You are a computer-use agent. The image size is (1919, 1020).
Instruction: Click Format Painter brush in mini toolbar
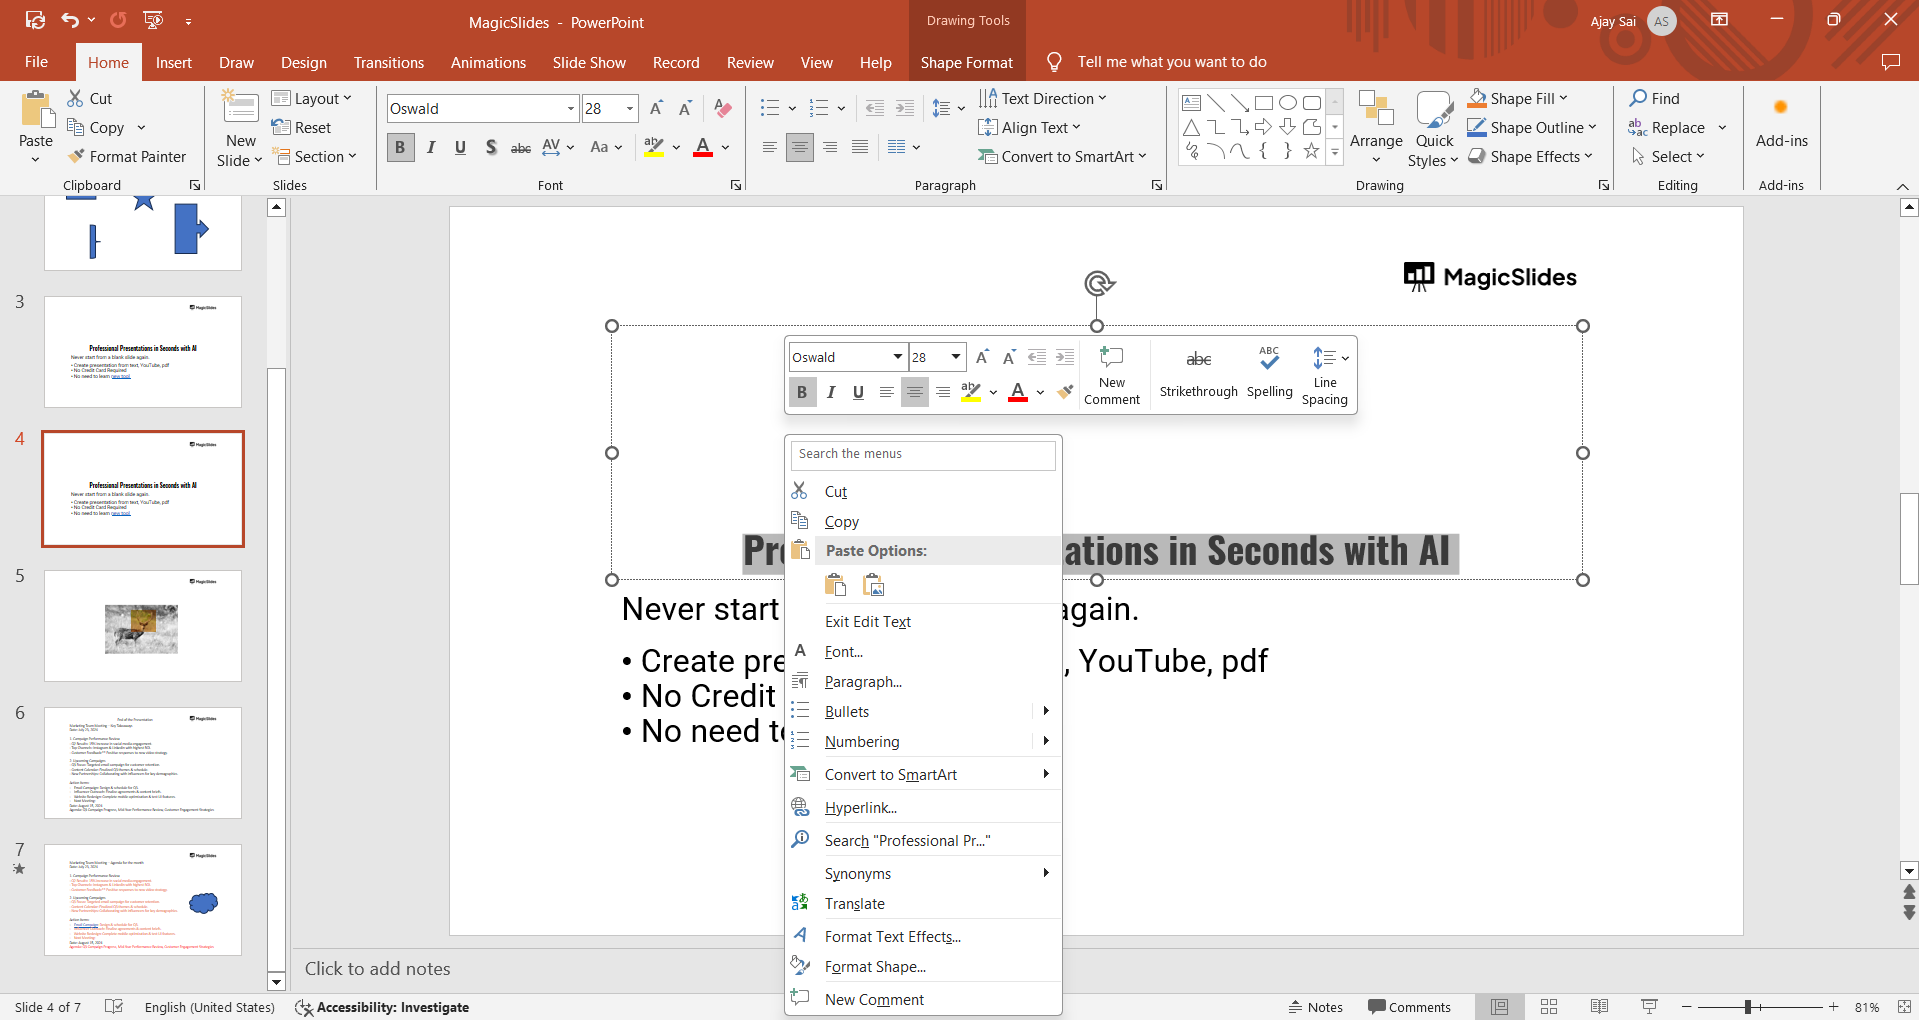pos(1065,392)
